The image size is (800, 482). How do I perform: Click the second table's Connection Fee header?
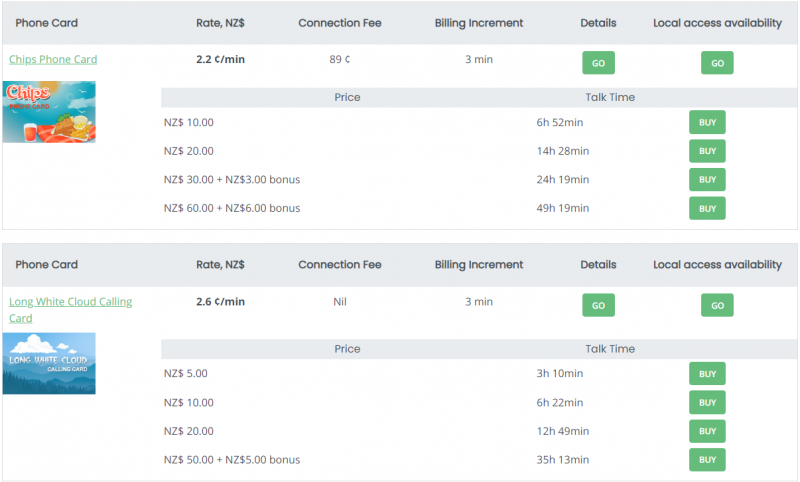pyautogui.click(x=340, y=265)
